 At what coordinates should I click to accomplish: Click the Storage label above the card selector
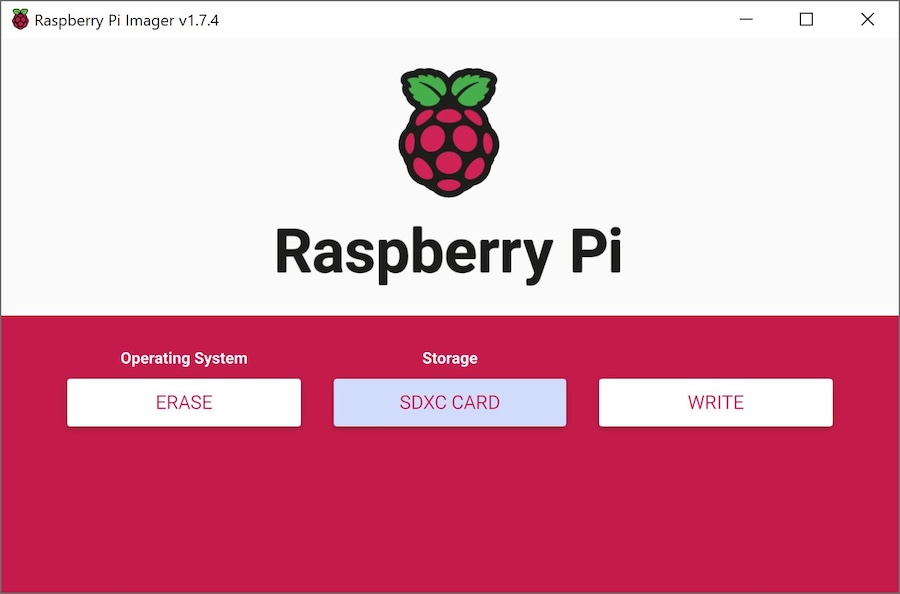pos(449,358)
